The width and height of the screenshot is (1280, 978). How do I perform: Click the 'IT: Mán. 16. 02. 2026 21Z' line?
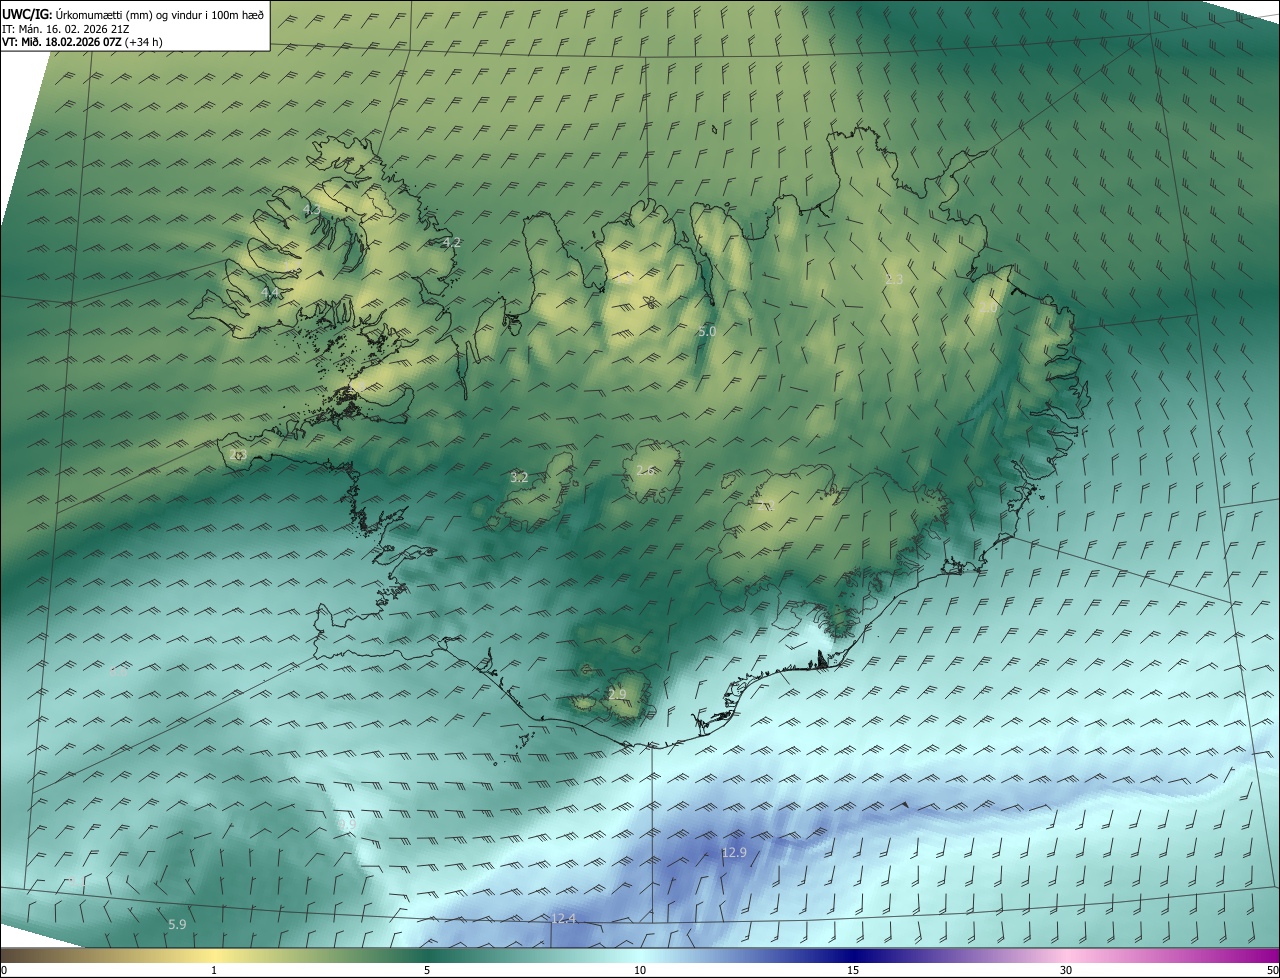point(64,28)
